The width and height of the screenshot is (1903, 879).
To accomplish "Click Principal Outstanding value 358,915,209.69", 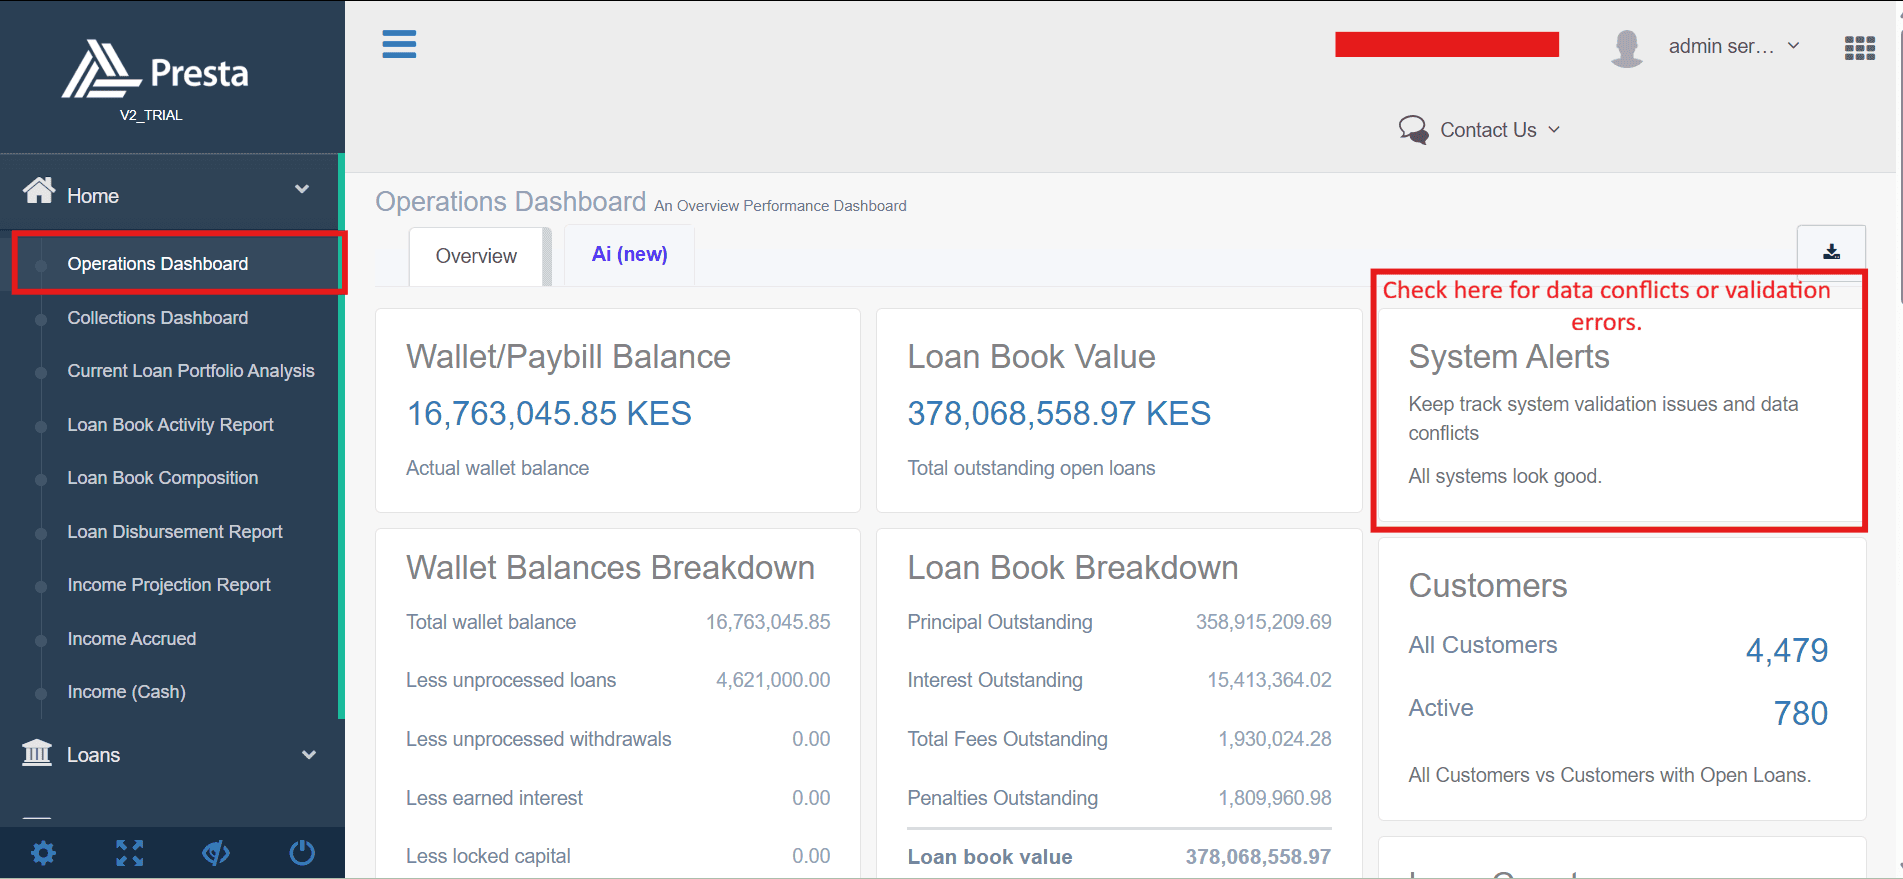I will point(1264,622).
